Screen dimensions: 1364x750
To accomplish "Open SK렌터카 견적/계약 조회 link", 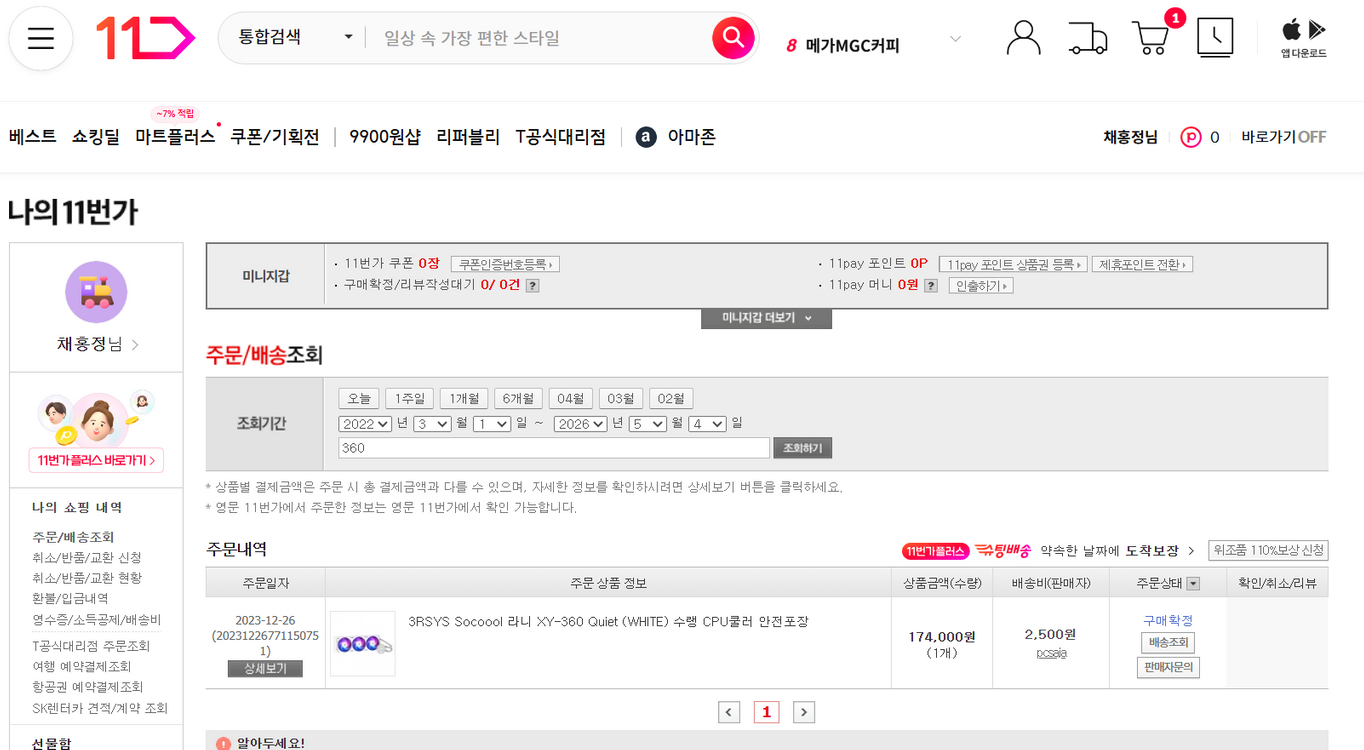I will pos(100,707).
